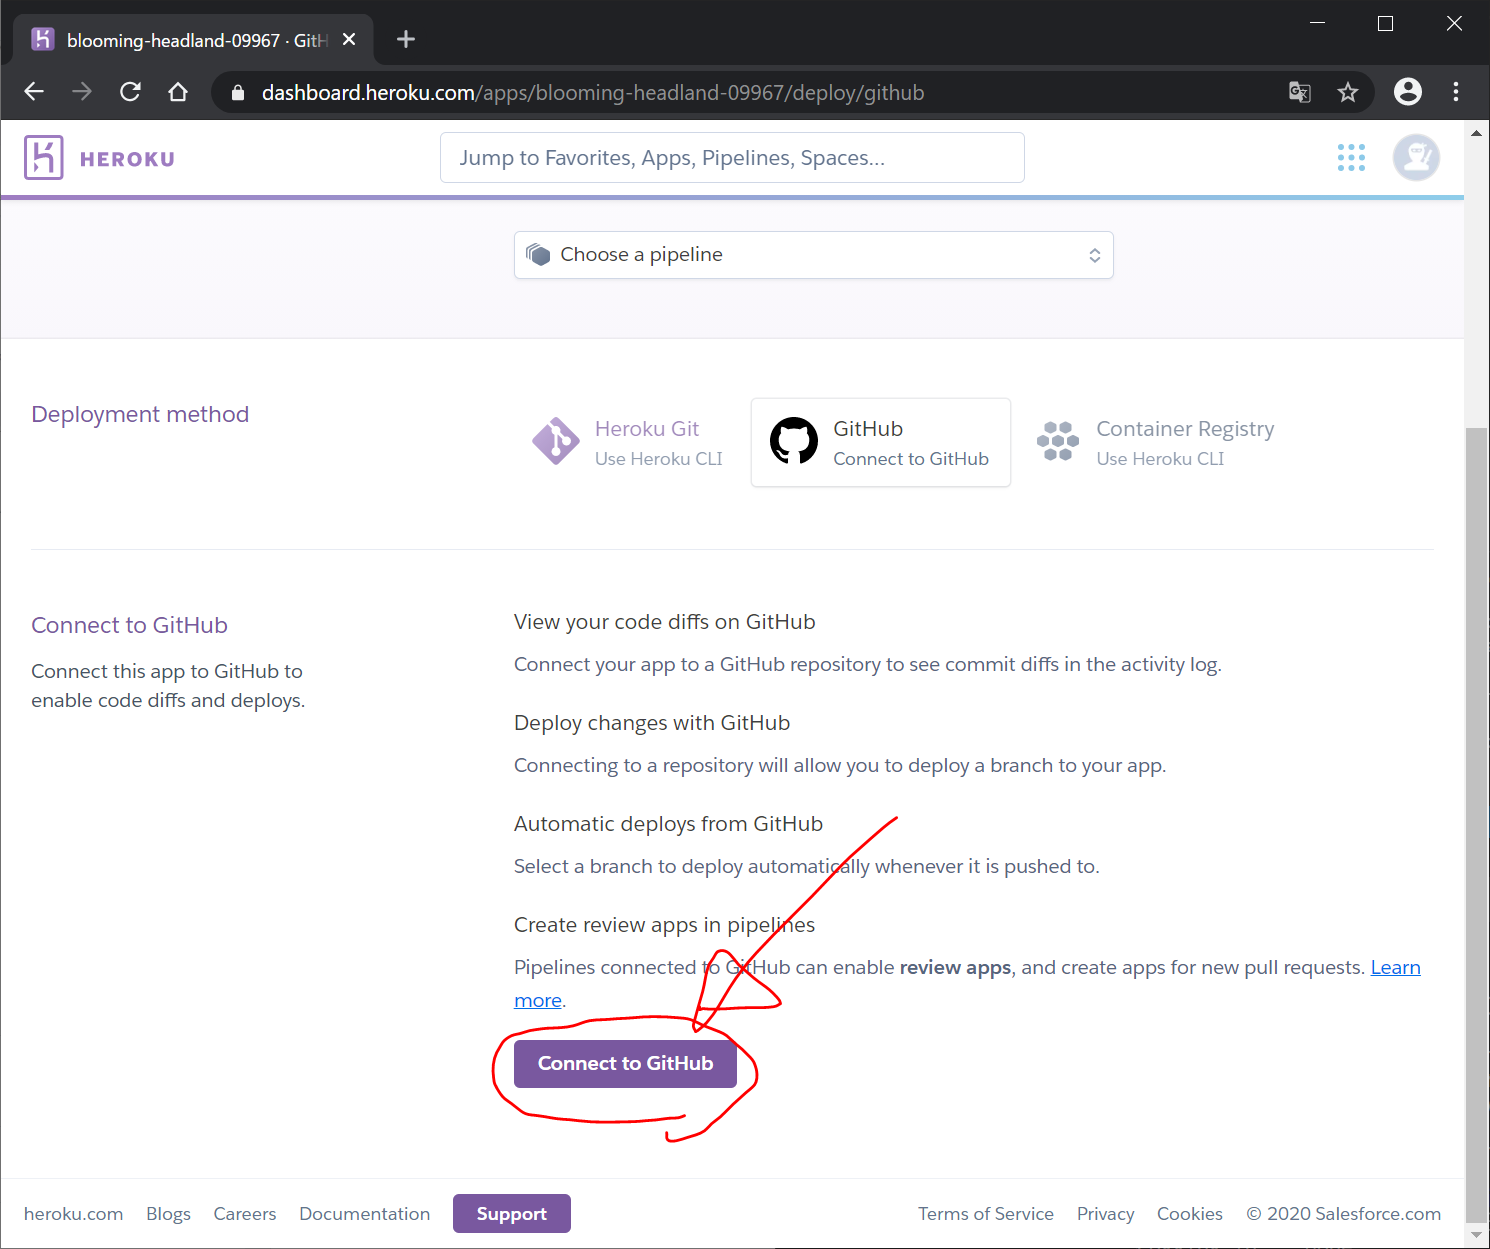Click the Deployment method heading
This screenshot has width=1490, height=1249.
coord(140,414)
